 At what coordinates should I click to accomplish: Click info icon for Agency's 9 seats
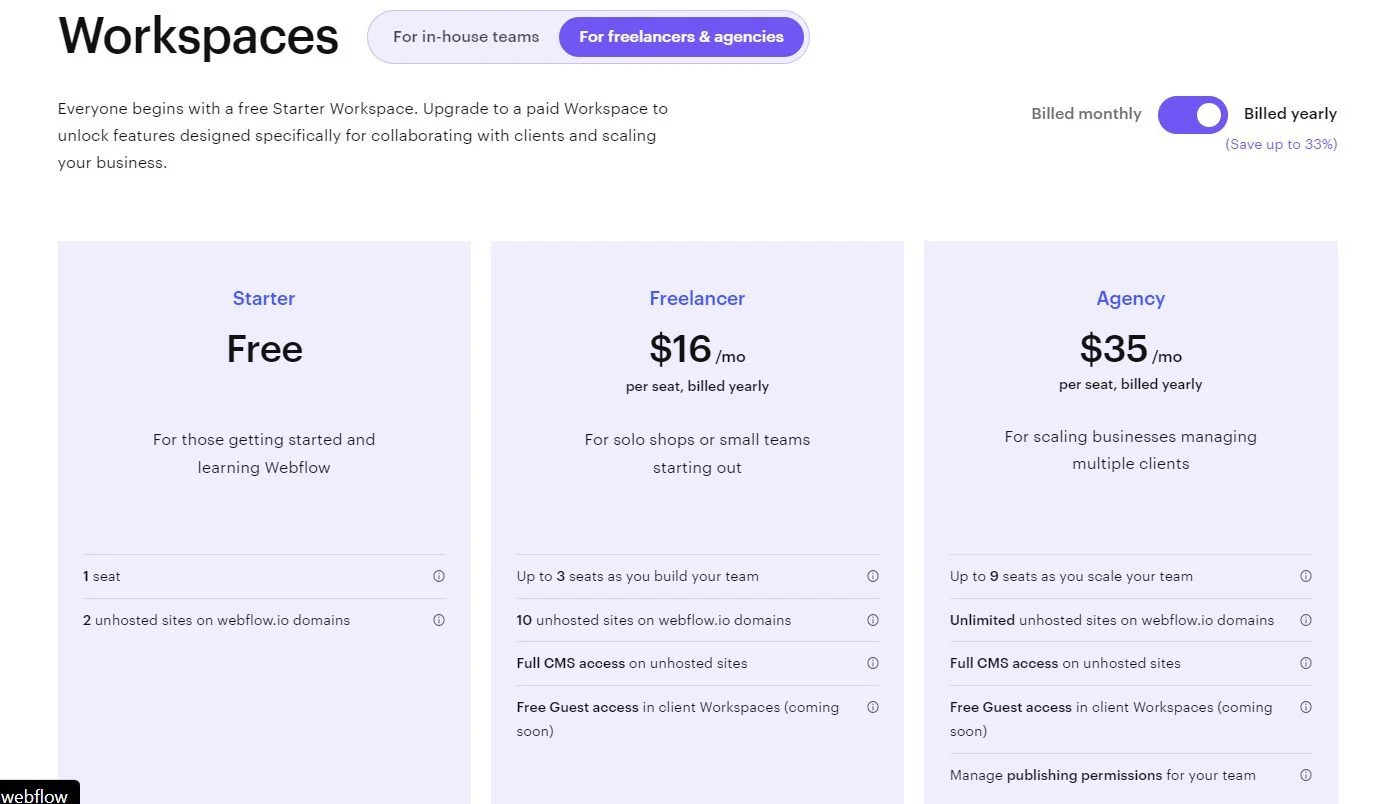[x=1306, y=576]
